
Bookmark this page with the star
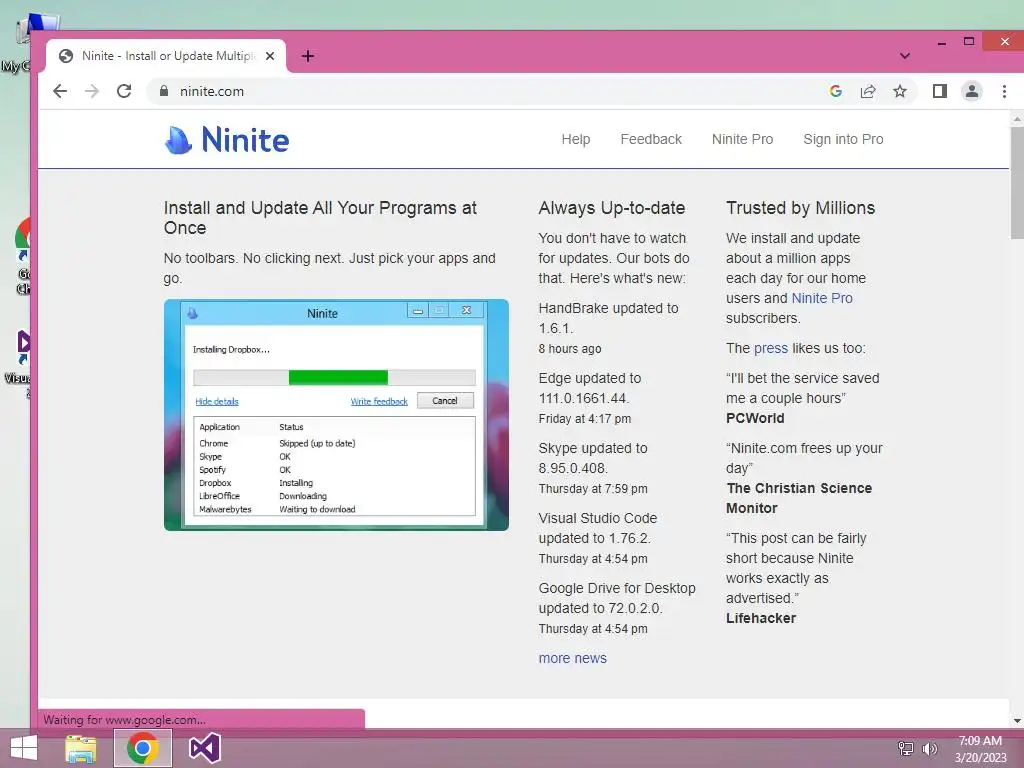(x=900, y=91)
